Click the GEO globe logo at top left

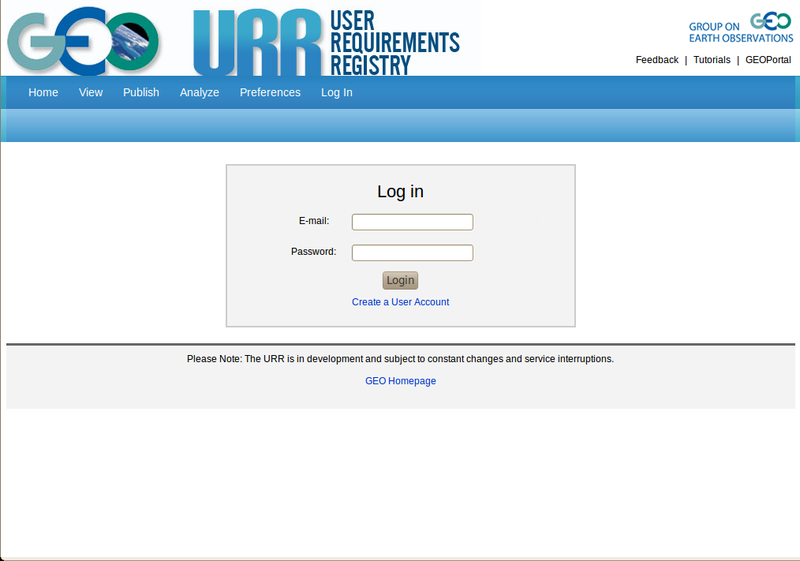tap(84, 40)
